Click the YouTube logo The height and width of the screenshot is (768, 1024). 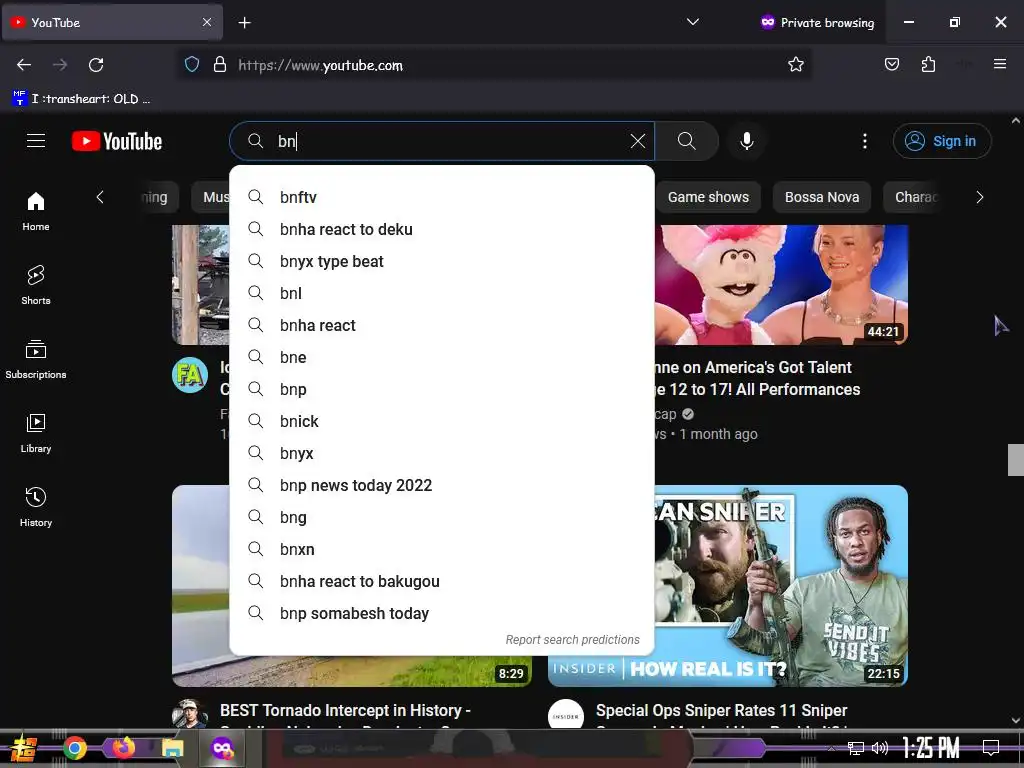[117, 141]
